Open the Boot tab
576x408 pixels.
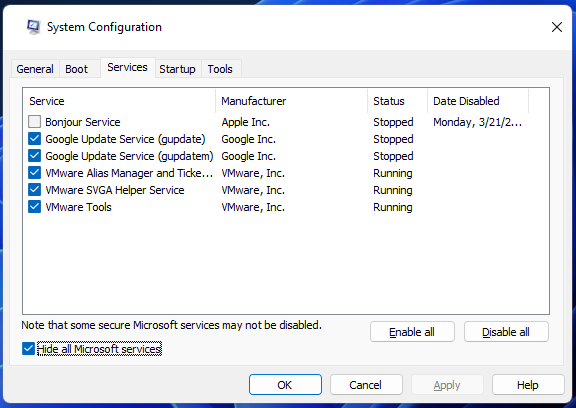tap(76, 69)
